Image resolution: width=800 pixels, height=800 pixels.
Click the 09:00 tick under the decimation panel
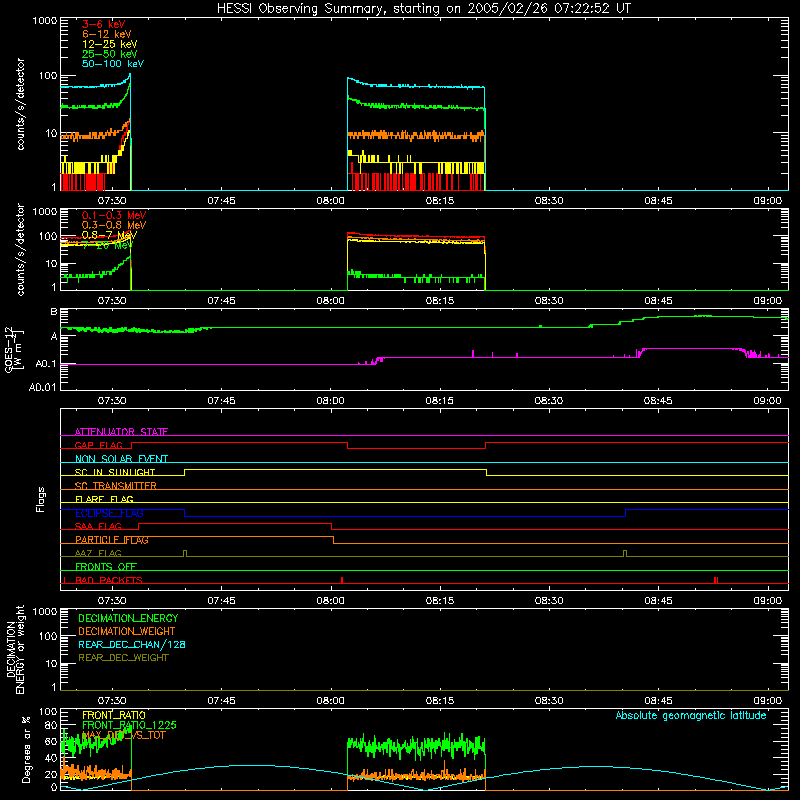(x=767, y=701)
